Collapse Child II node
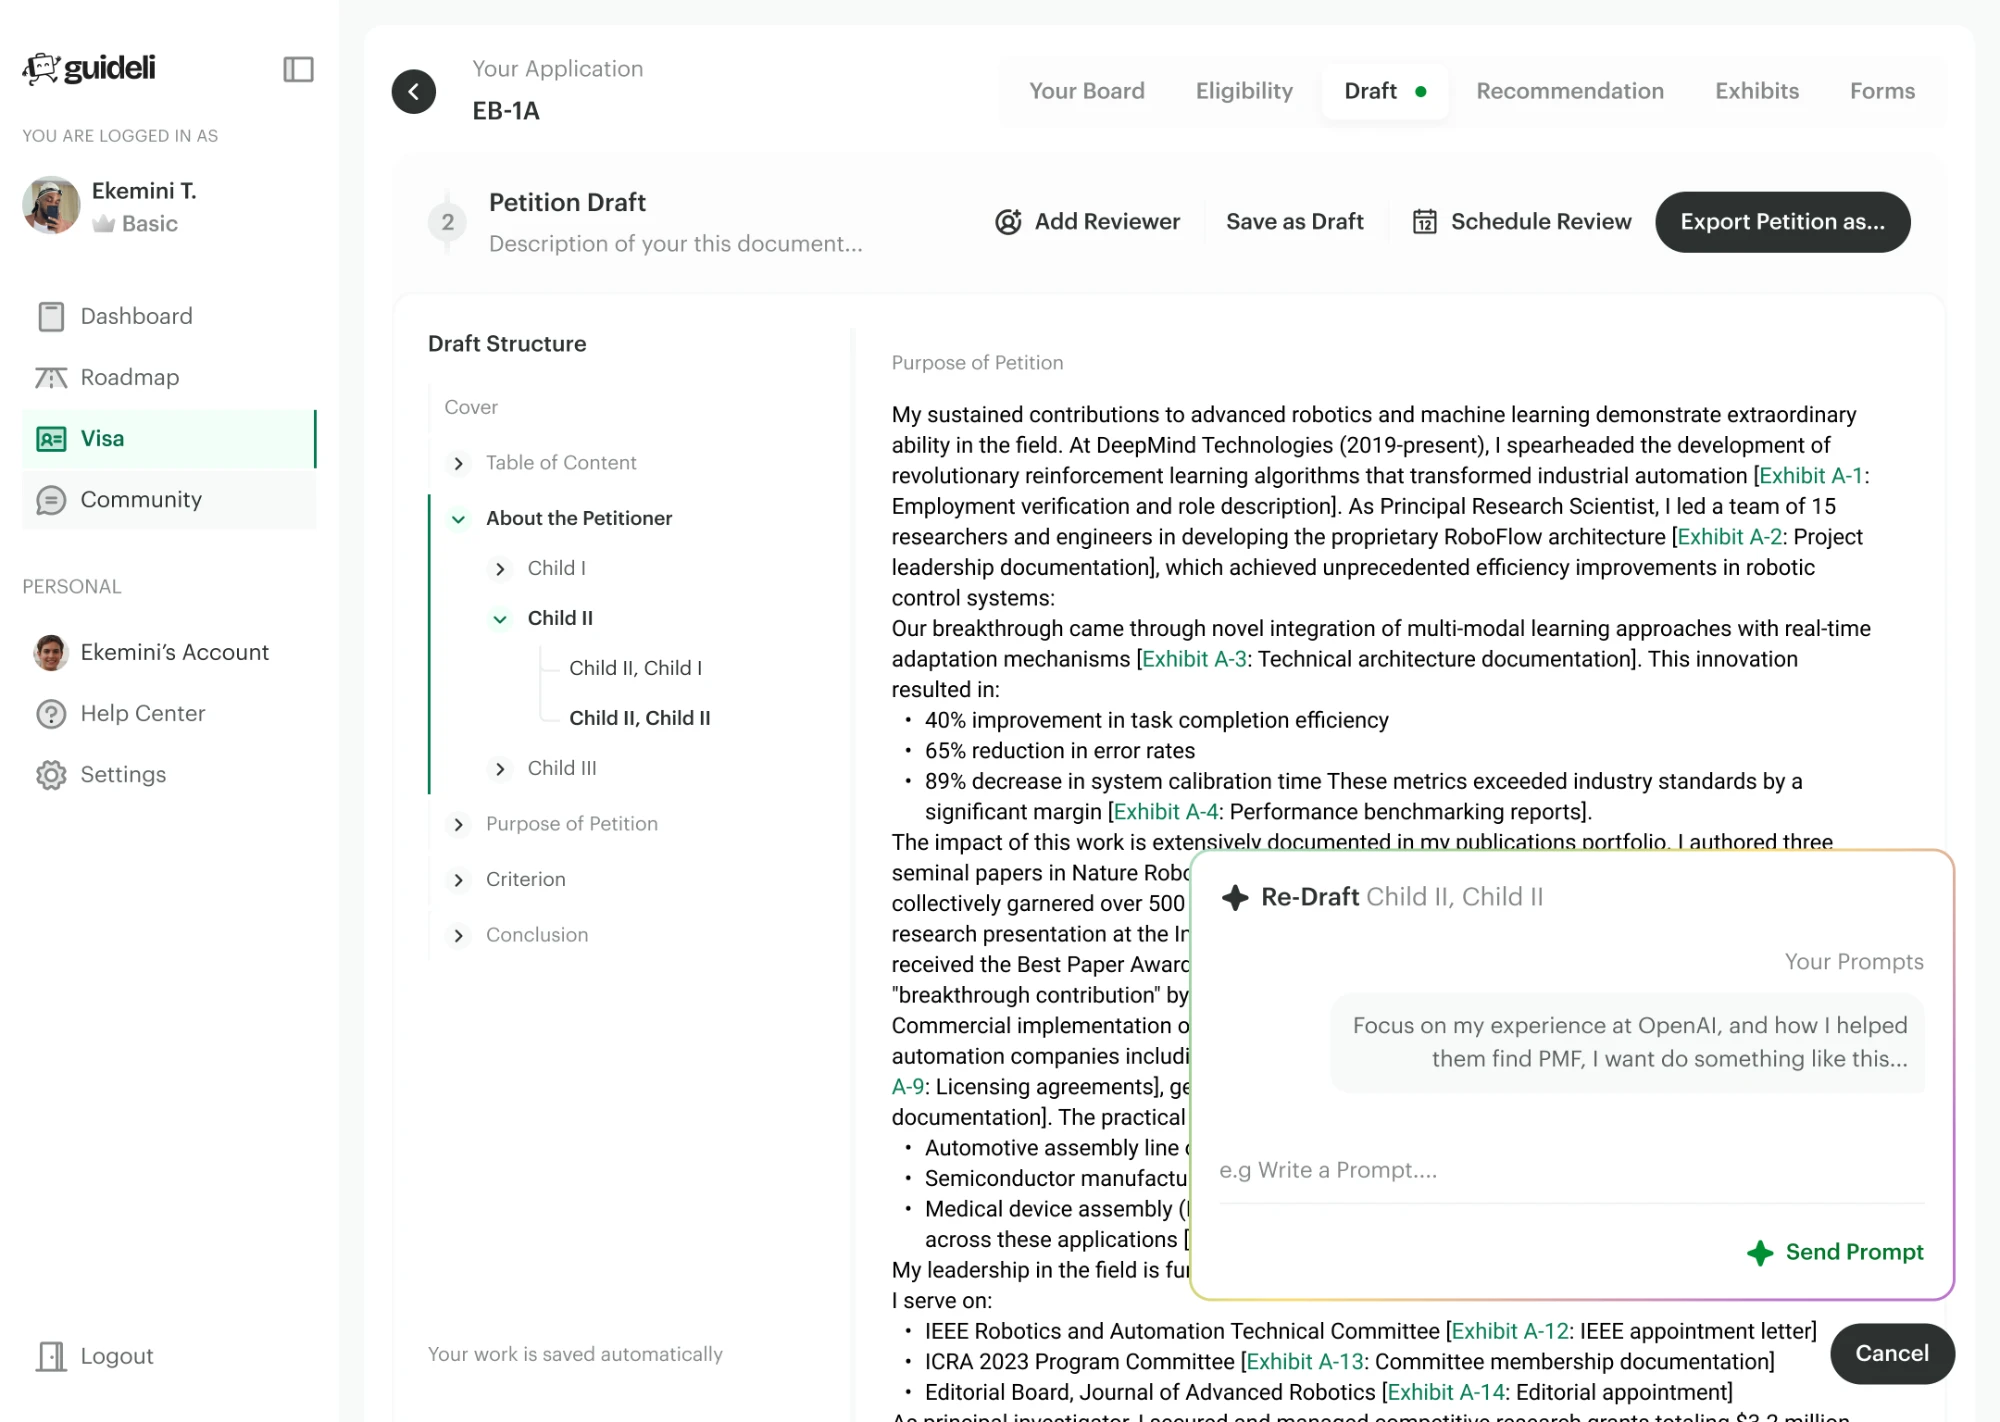 [x=500, y=619]
